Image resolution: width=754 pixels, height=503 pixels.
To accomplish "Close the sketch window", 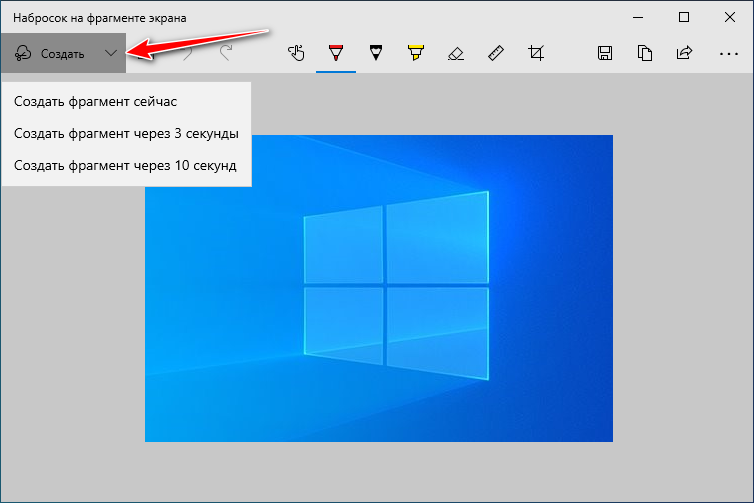I will (729, 18).
